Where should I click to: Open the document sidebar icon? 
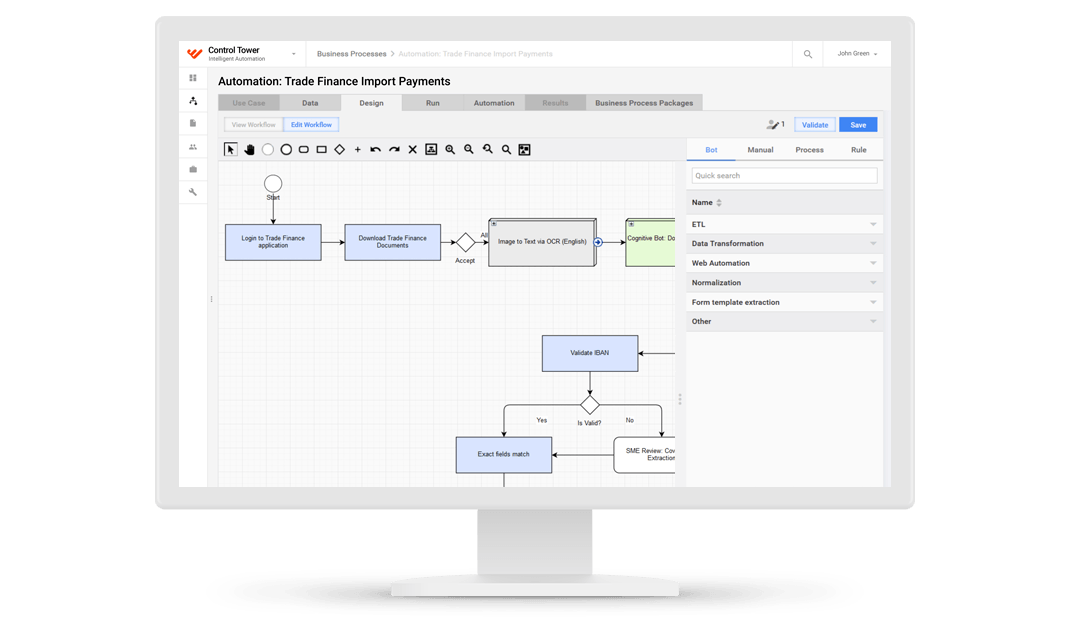(x=193, y=123)
